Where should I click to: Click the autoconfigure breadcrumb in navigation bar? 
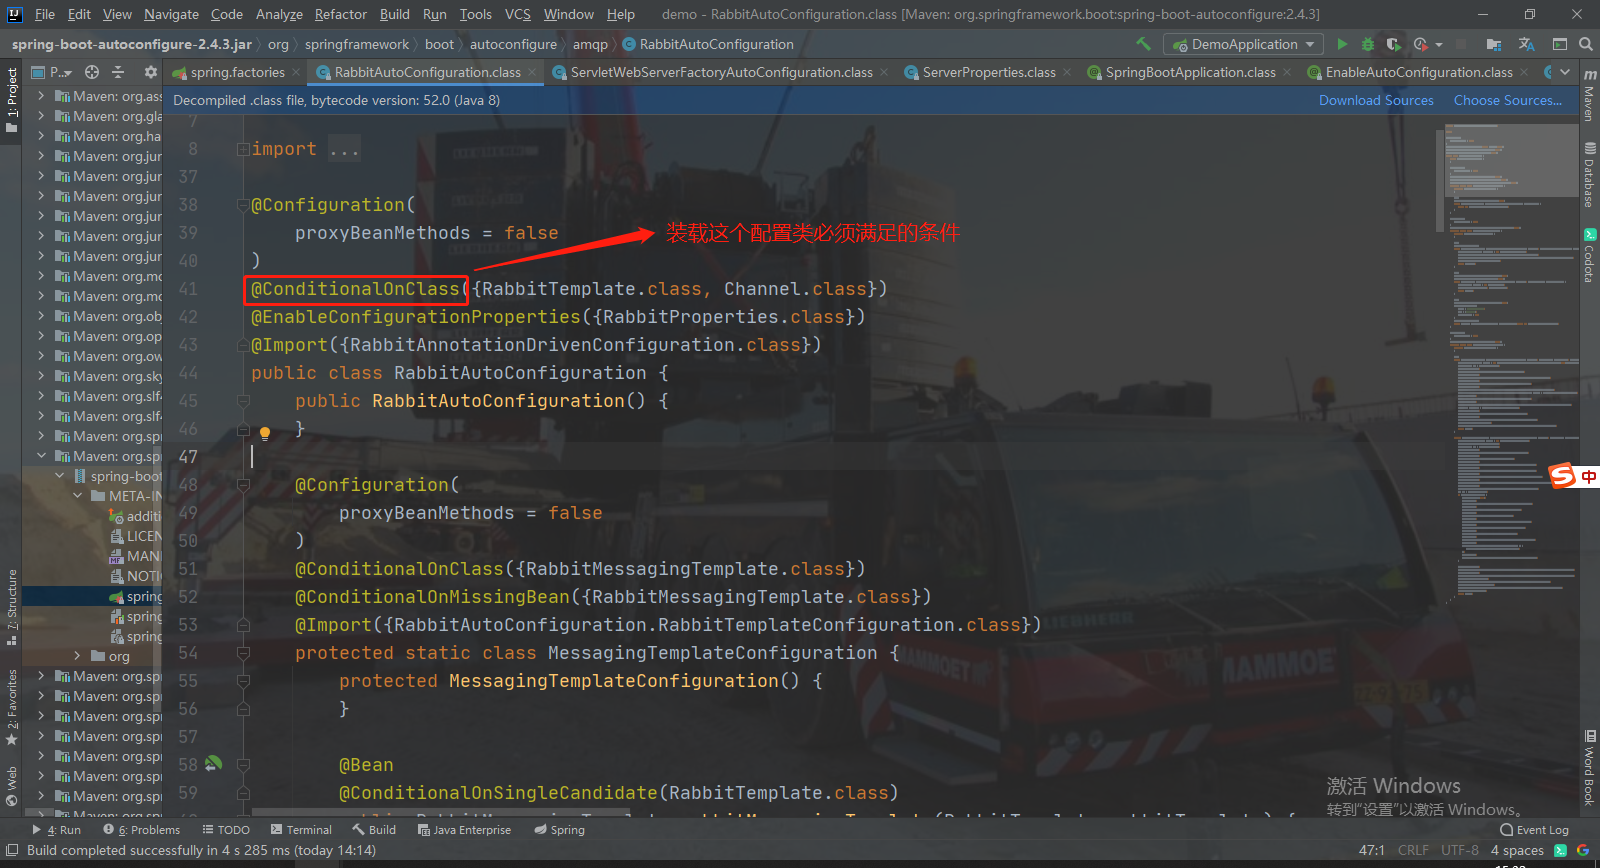click(x=513, y=44)
